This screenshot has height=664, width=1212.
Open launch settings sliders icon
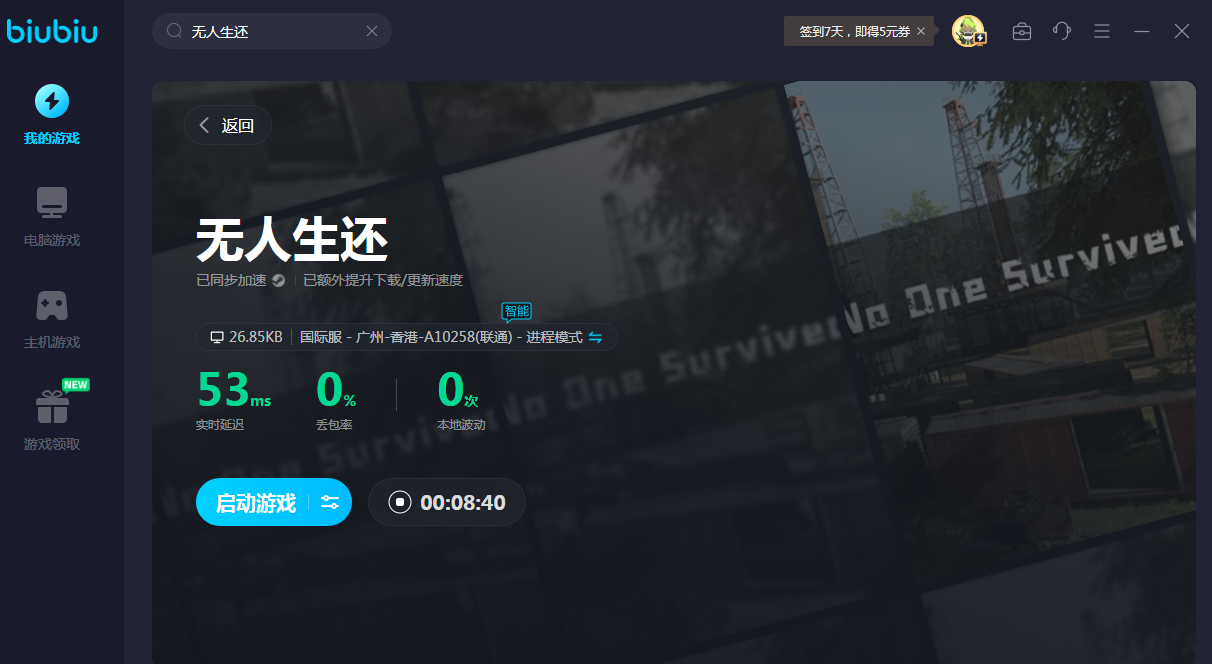[331, 502]
